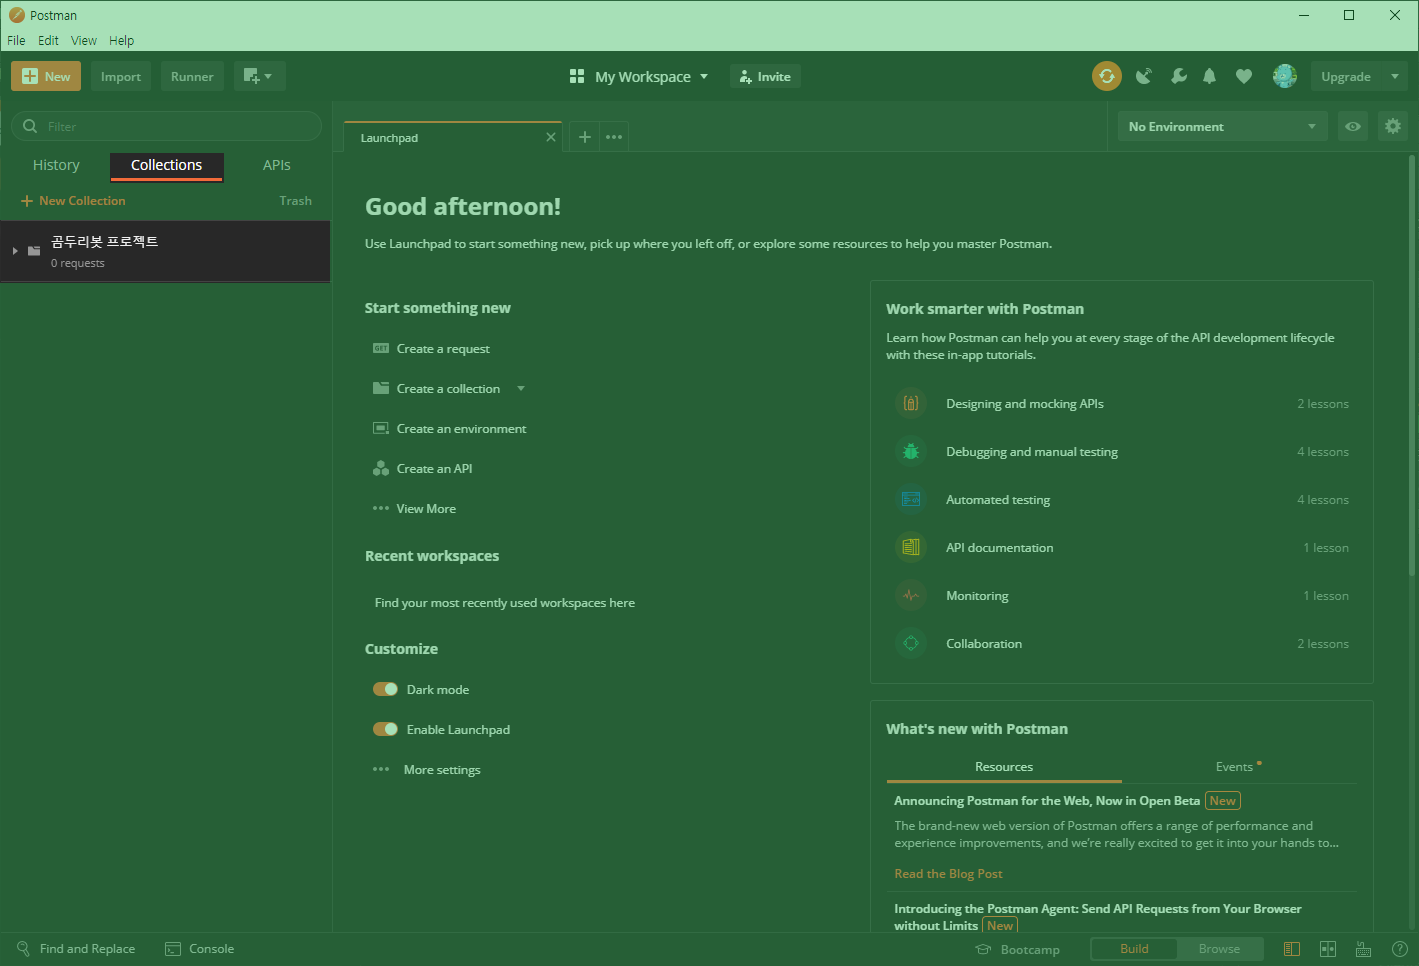Open the keyboard shortcuts icon
Screen dimensions: 1419x966
click(x=1363, y=949)
